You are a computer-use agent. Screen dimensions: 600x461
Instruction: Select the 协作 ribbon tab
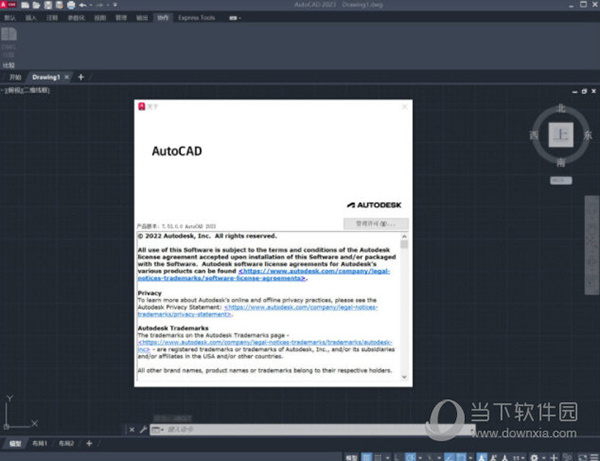(x=163, y=18)
